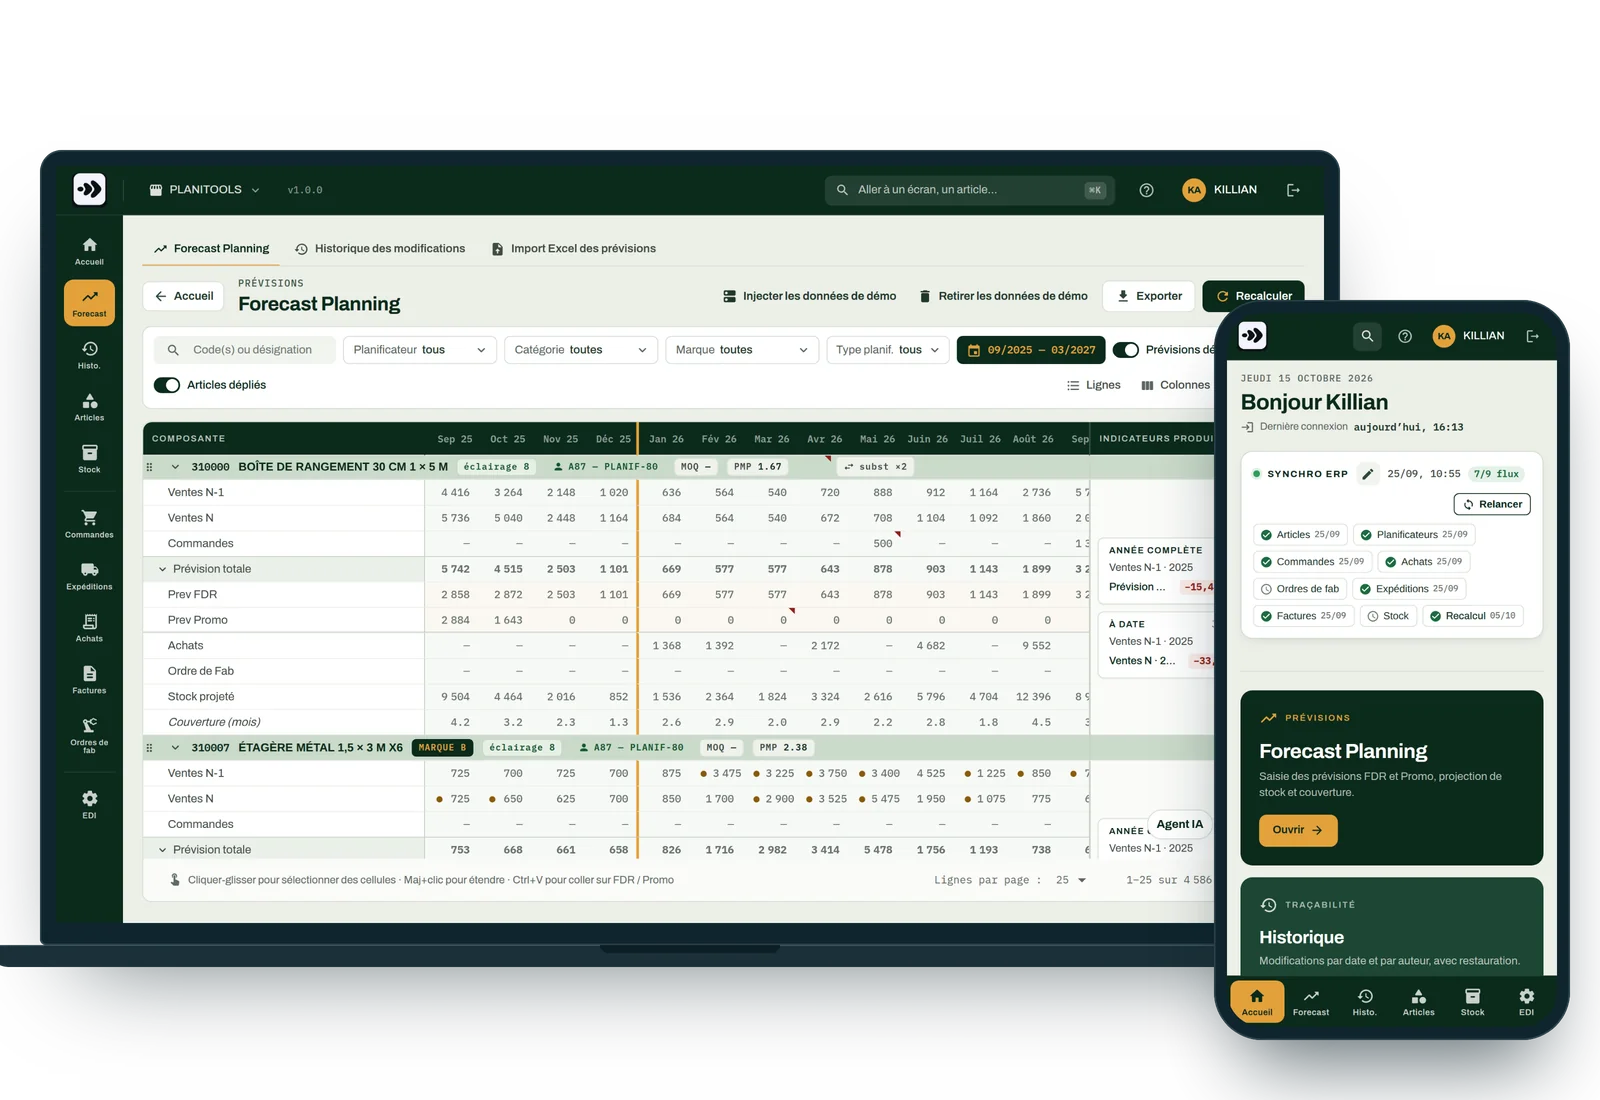Open the Catégorie filter dropdown
The image size is (1600, 1100).
(581, 350)
